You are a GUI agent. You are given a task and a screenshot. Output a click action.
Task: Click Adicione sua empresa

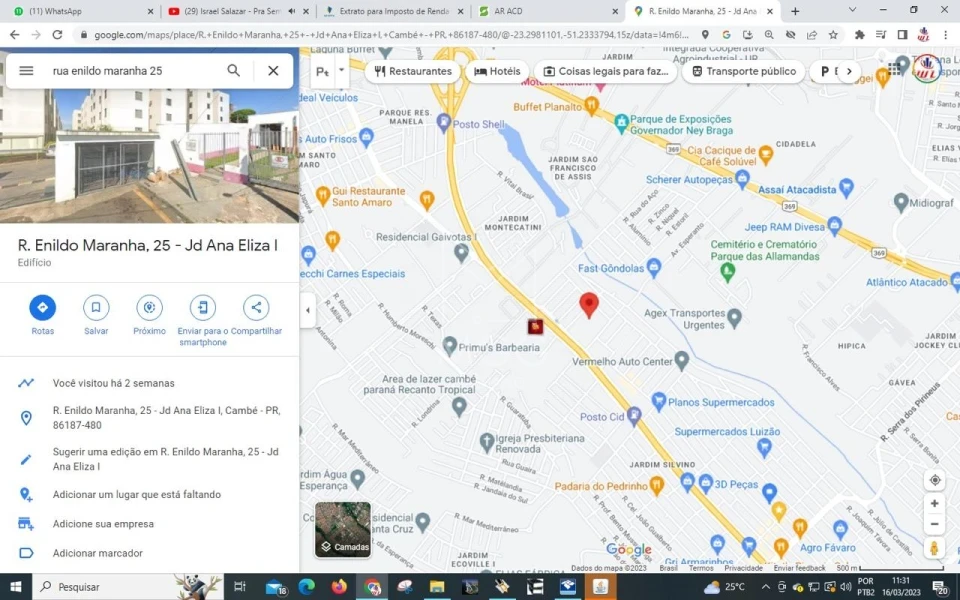pyautogui.click(x=149, y=523)
